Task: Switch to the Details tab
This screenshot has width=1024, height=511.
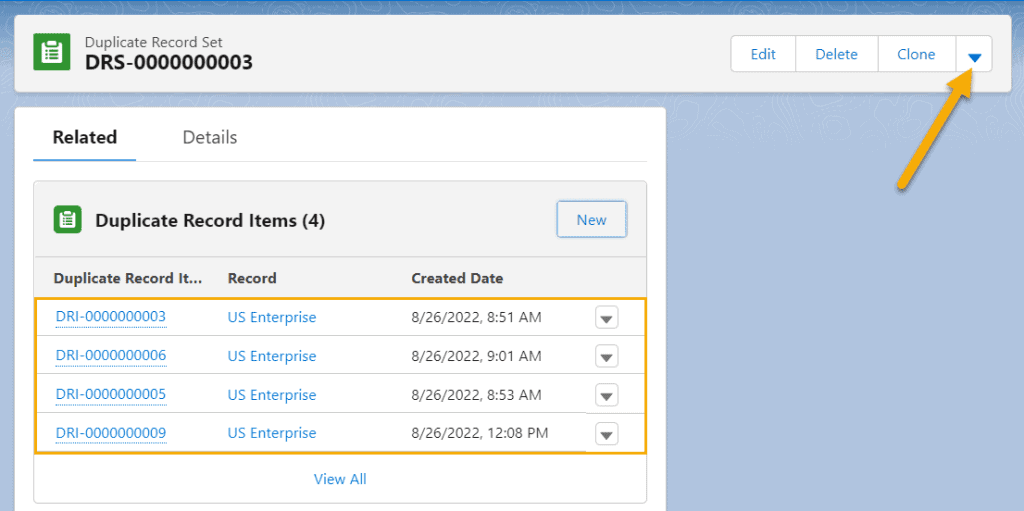Action: 210,138
